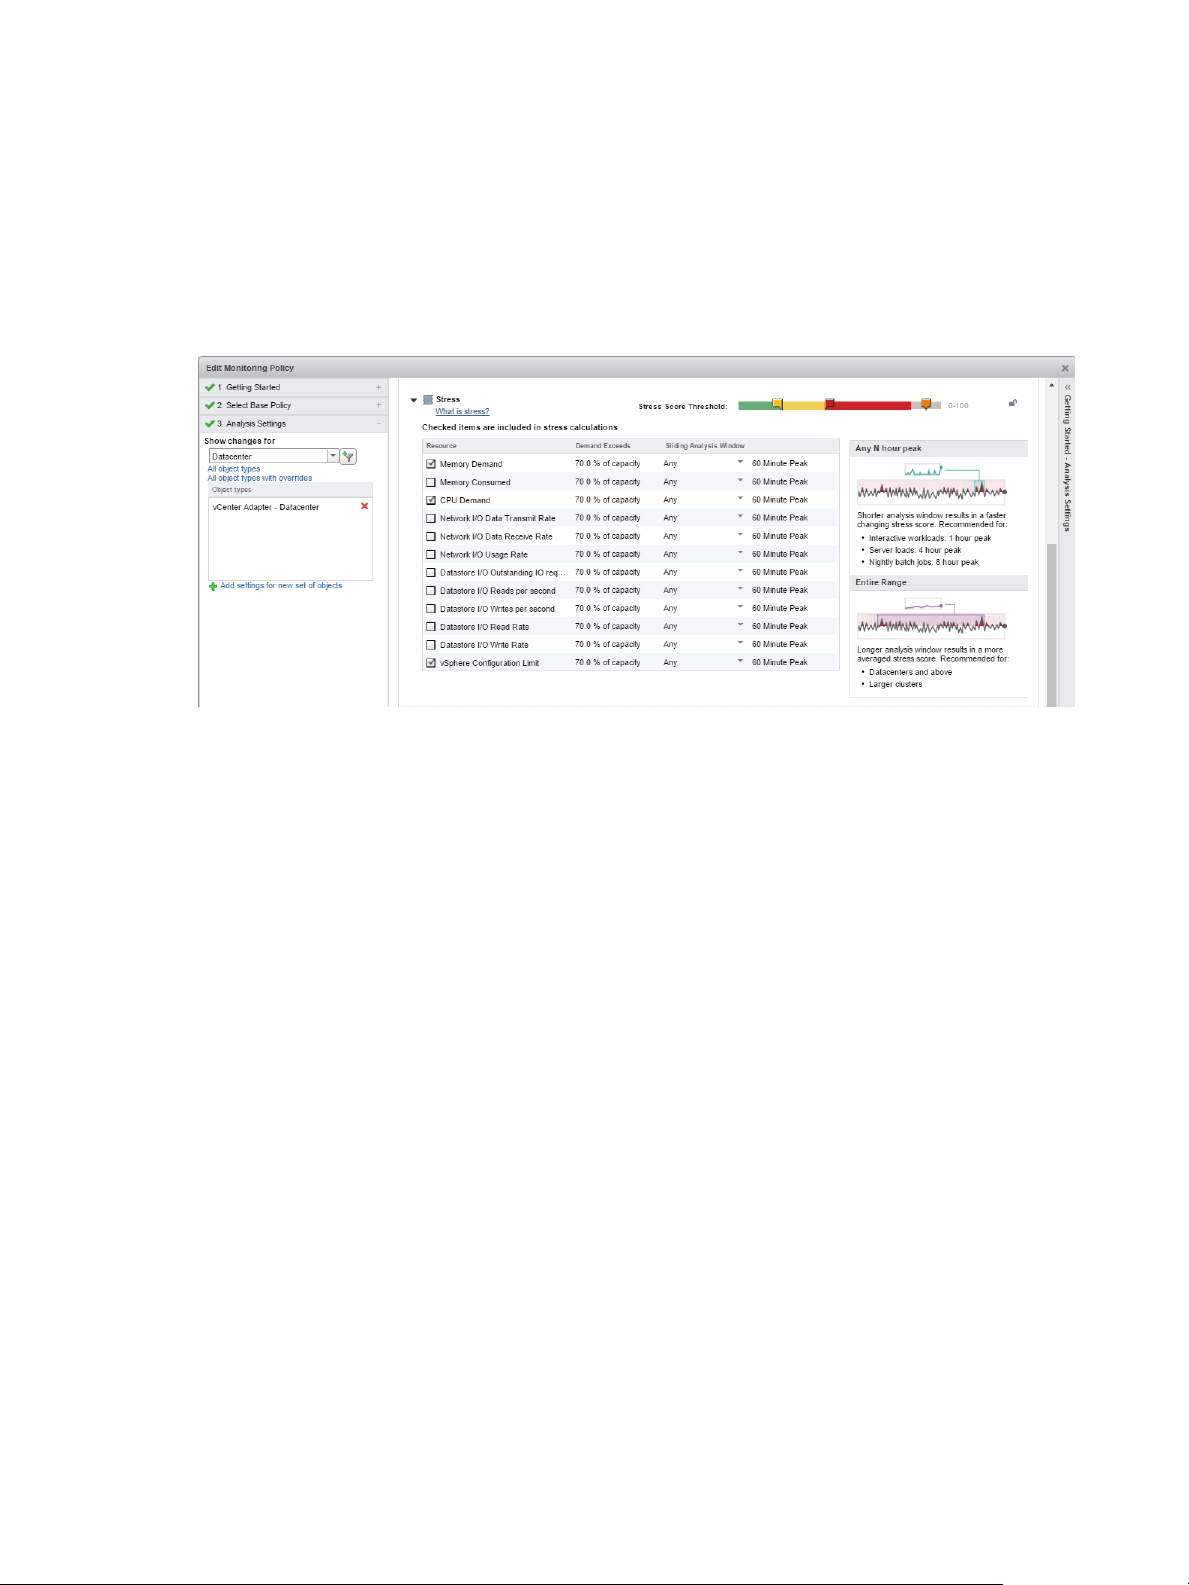Check Datastore I/O Writes per second checkbox
1189x1585 pixels.
(431, 608)
